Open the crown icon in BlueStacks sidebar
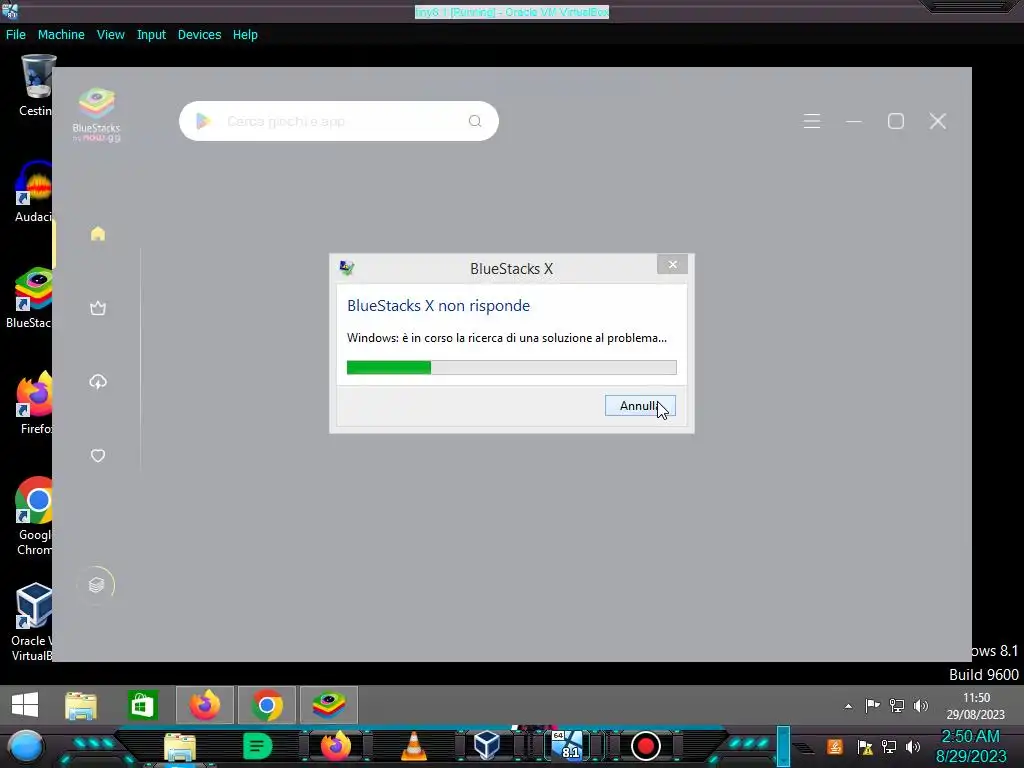 coord(98,308)
